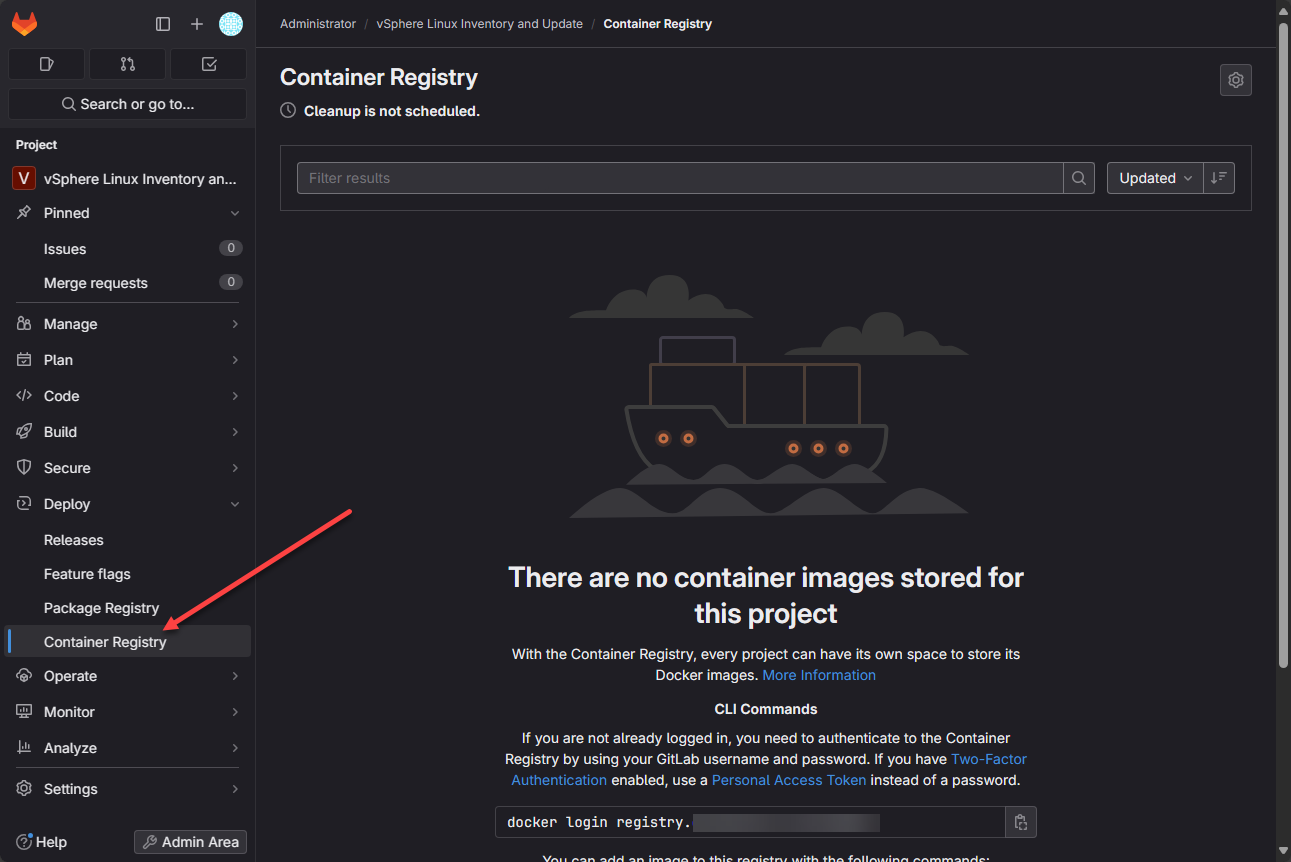Click the docker login registry command field
The image size is (1291, 862).
[750, 822]
